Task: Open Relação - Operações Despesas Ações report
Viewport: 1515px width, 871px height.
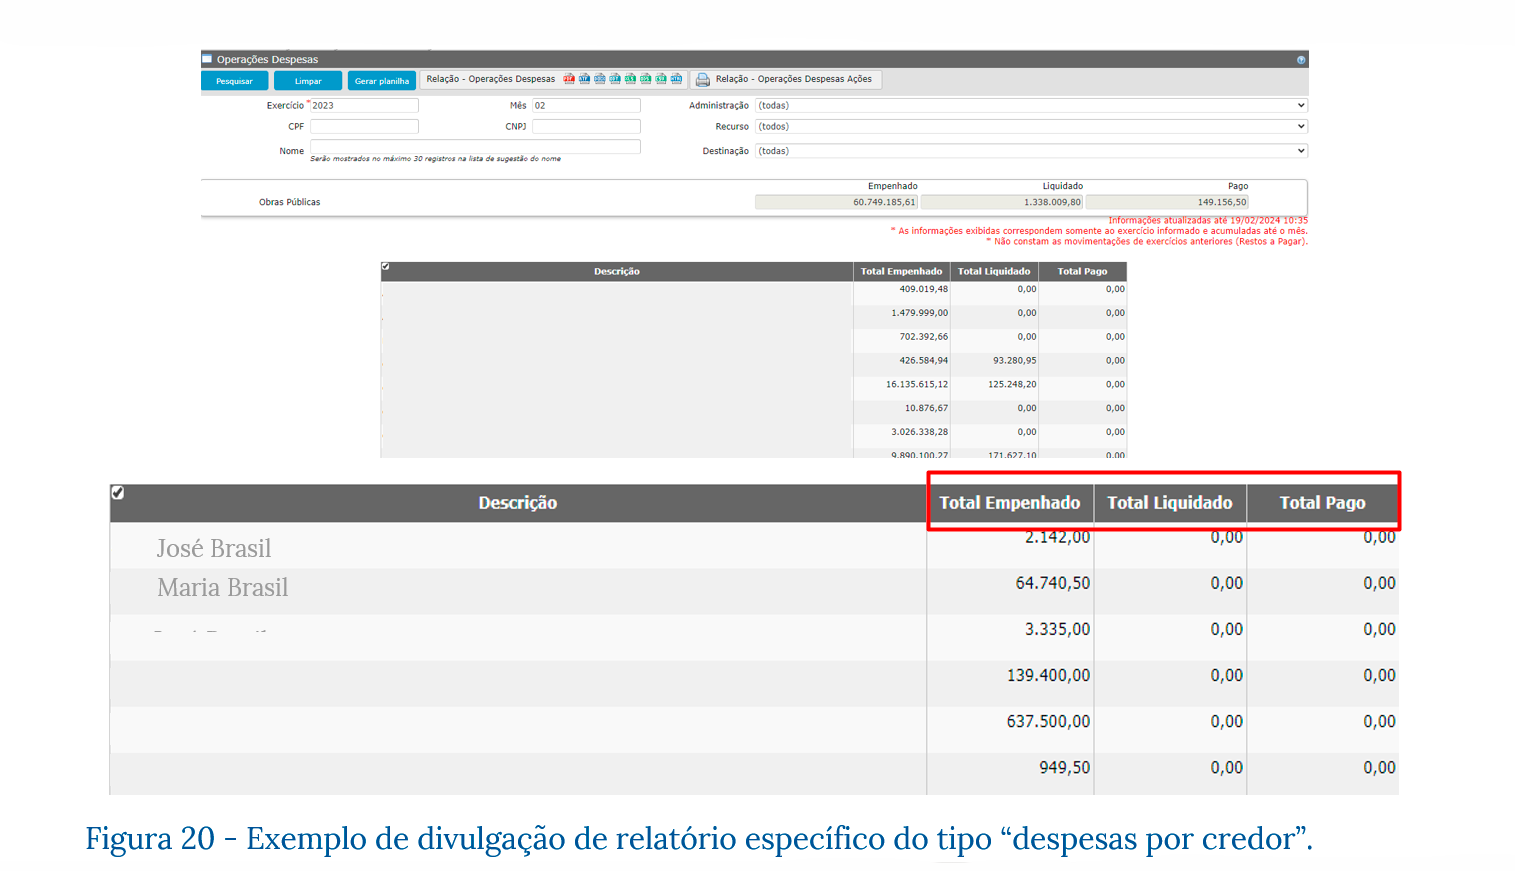Action: [x=785, y=79]
